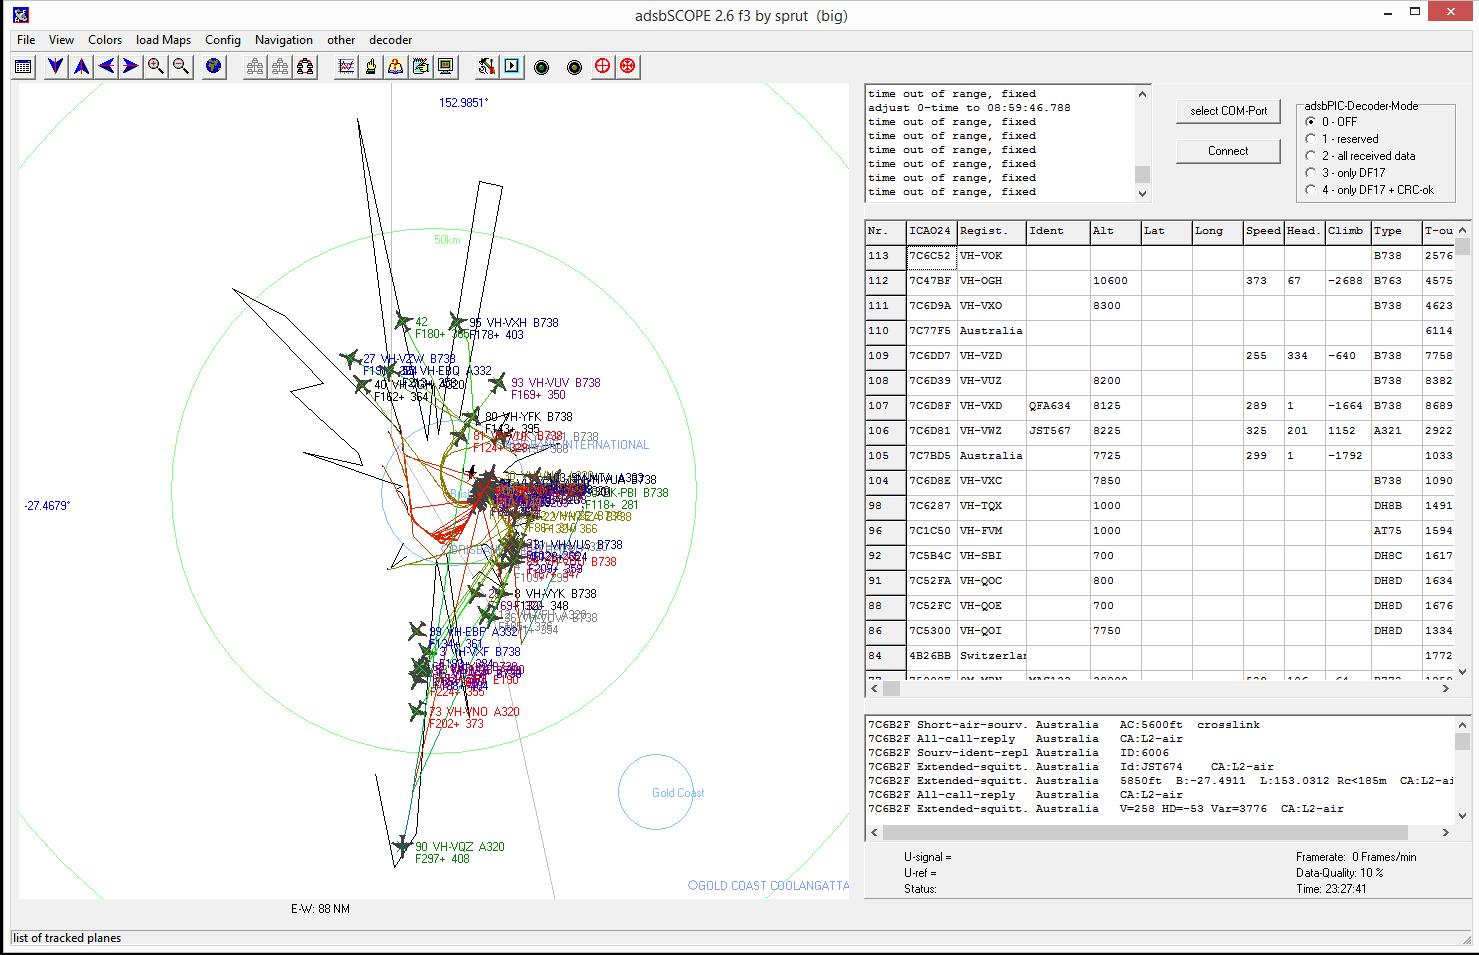Click the wrench and hammer tools icon

pyautogui.click(x=486, y=67)
